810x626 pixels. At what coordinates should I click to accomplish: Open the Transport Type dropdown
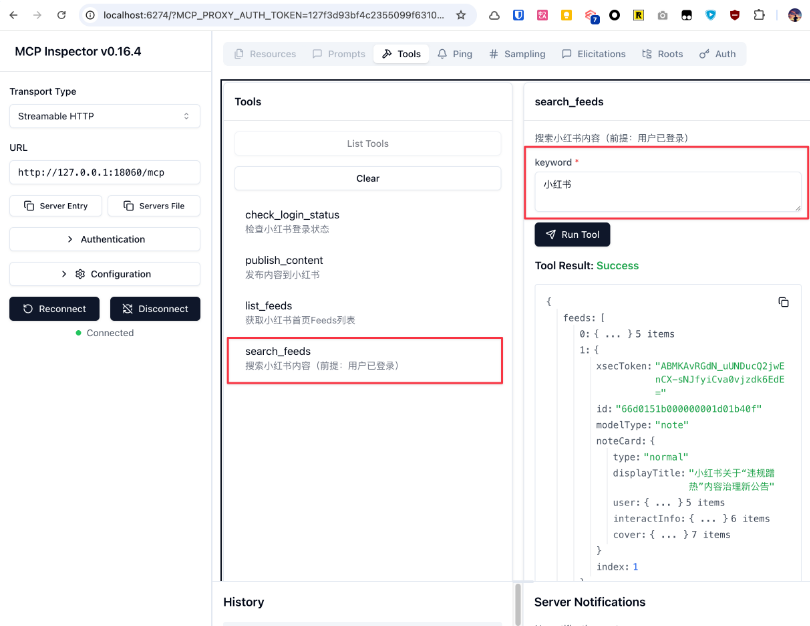pos(105,116)
